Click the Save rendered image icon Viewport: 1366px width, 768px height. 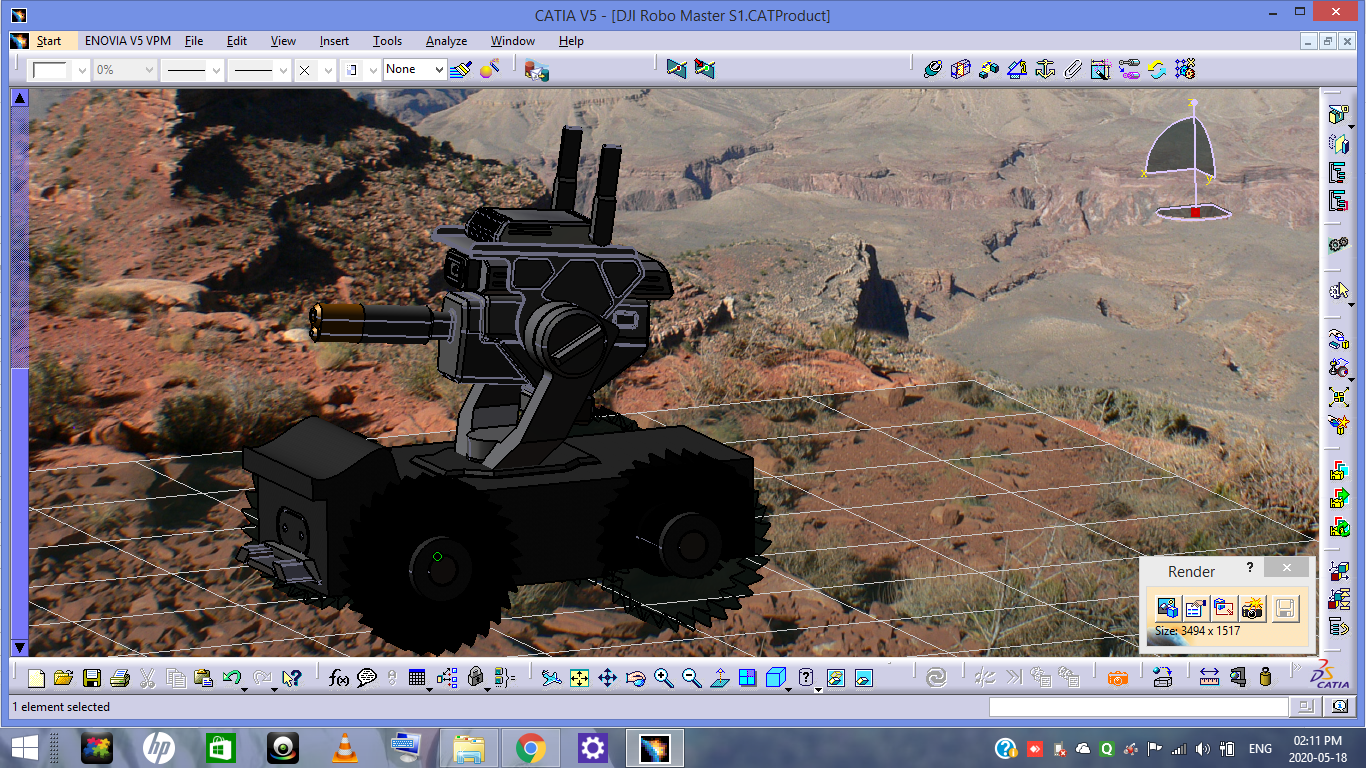[1285, 607]
